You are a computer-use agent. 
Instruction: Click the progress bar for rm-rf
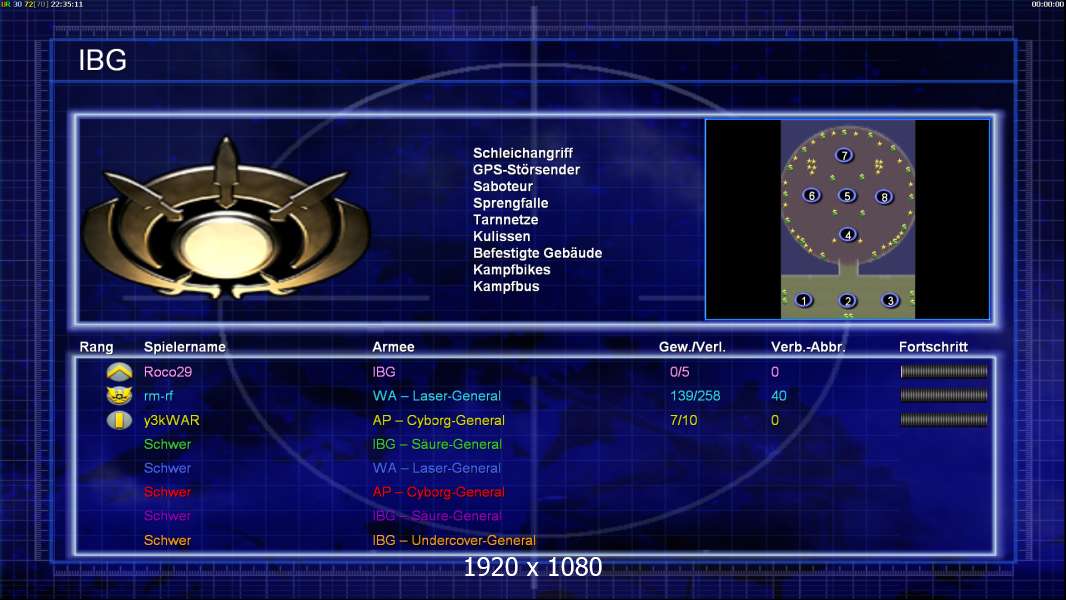tap(944, 395)
